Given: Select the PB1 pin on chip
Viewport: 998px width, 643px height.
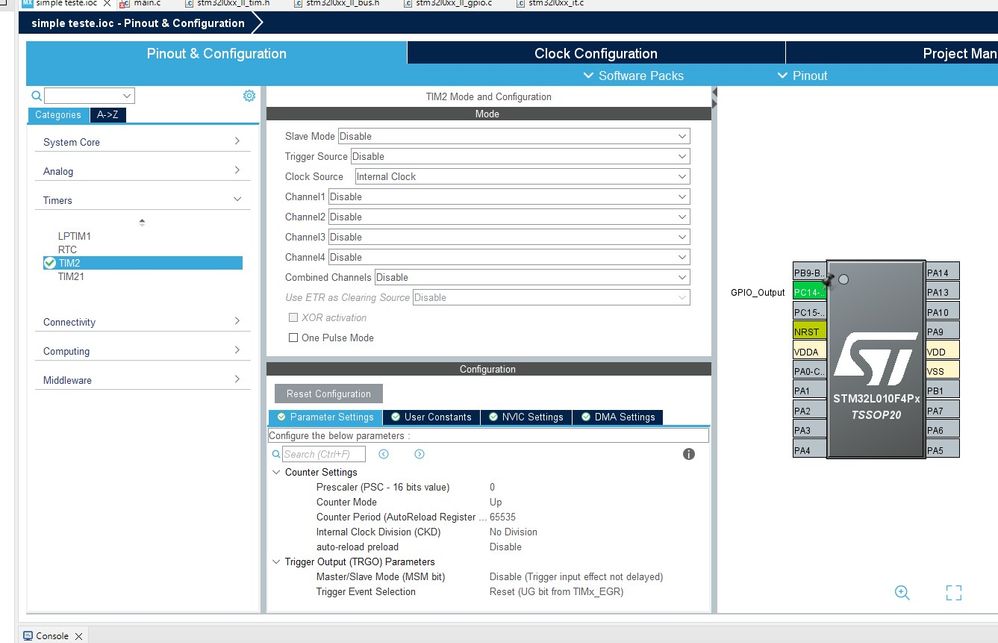Looking at the screenshot, I should [943, 391].
